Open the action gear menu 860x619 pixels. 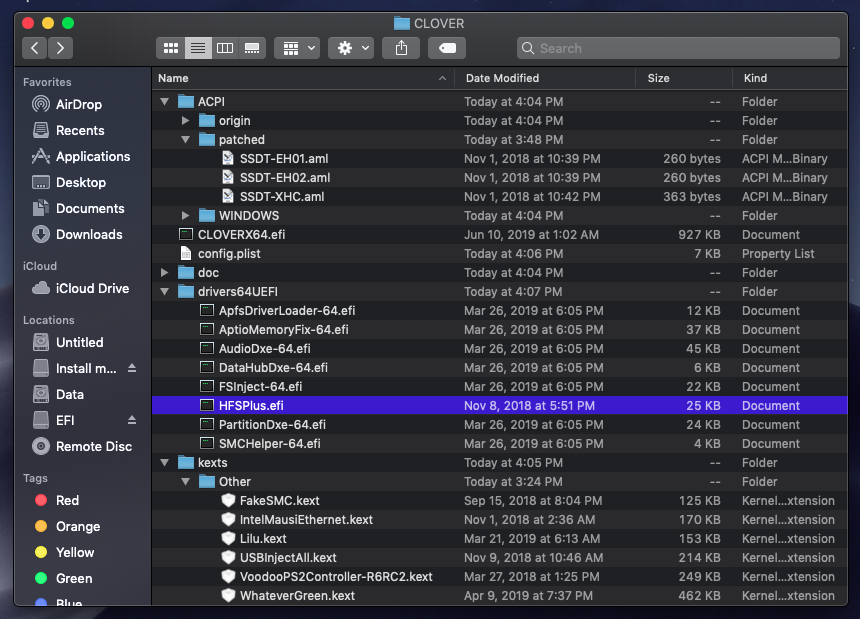click(352, 48)
